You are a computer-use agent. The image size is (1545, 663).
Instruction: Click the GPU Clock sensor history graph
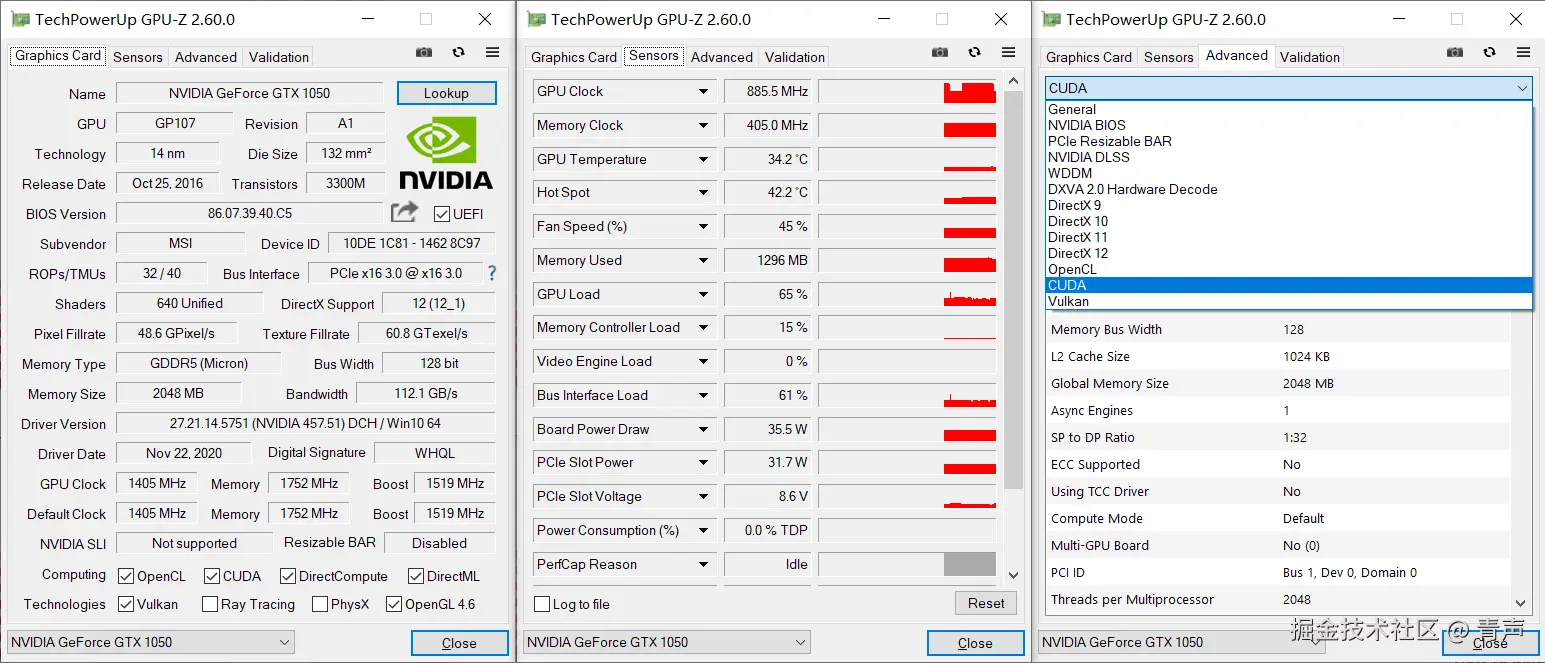(907, 92)
